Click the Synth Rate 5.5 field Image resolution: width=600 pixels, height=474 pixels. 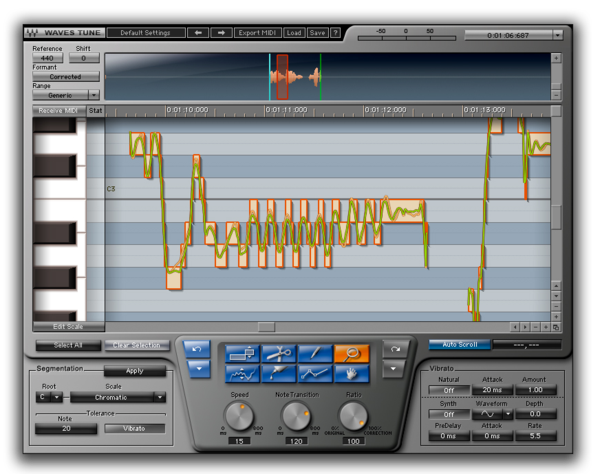click(536, 436)
